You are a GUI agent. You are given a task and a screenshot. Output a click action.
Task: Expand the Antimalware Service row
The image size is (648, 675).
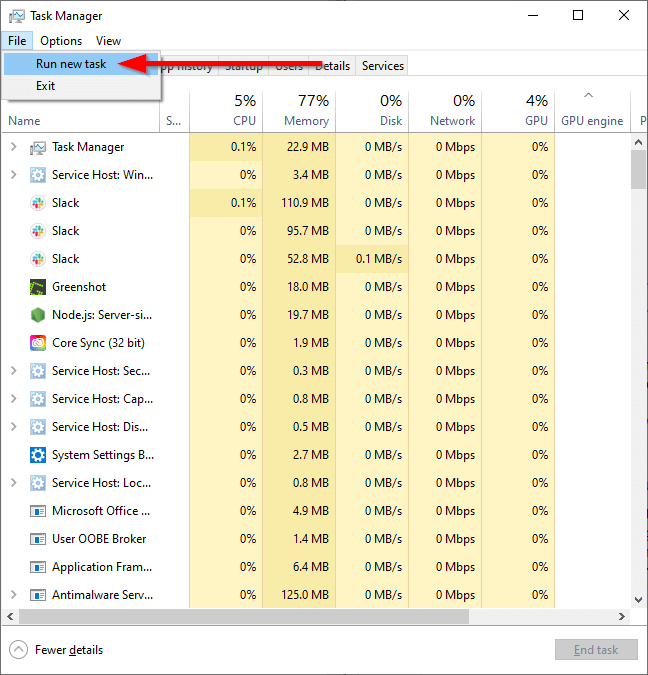(x=14, y=594)
